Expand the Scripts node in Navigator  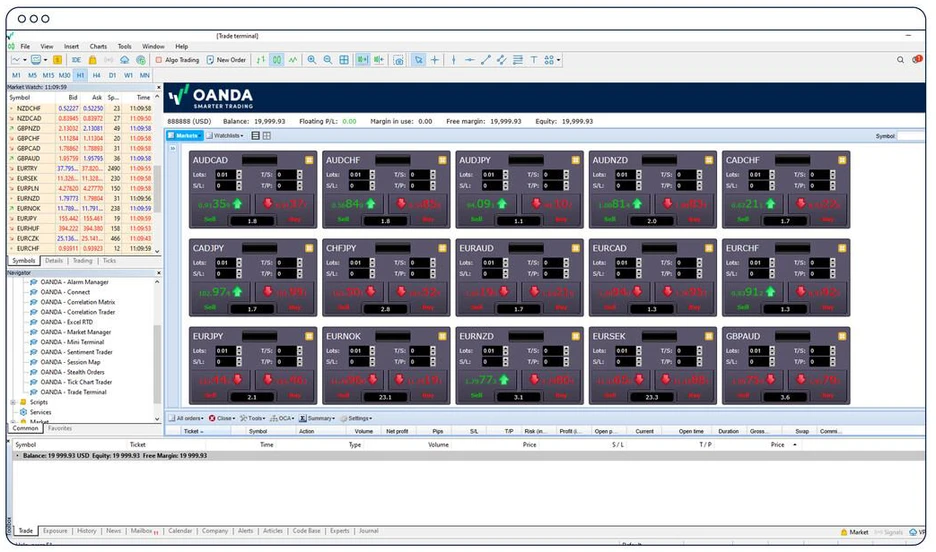[13, 402]
